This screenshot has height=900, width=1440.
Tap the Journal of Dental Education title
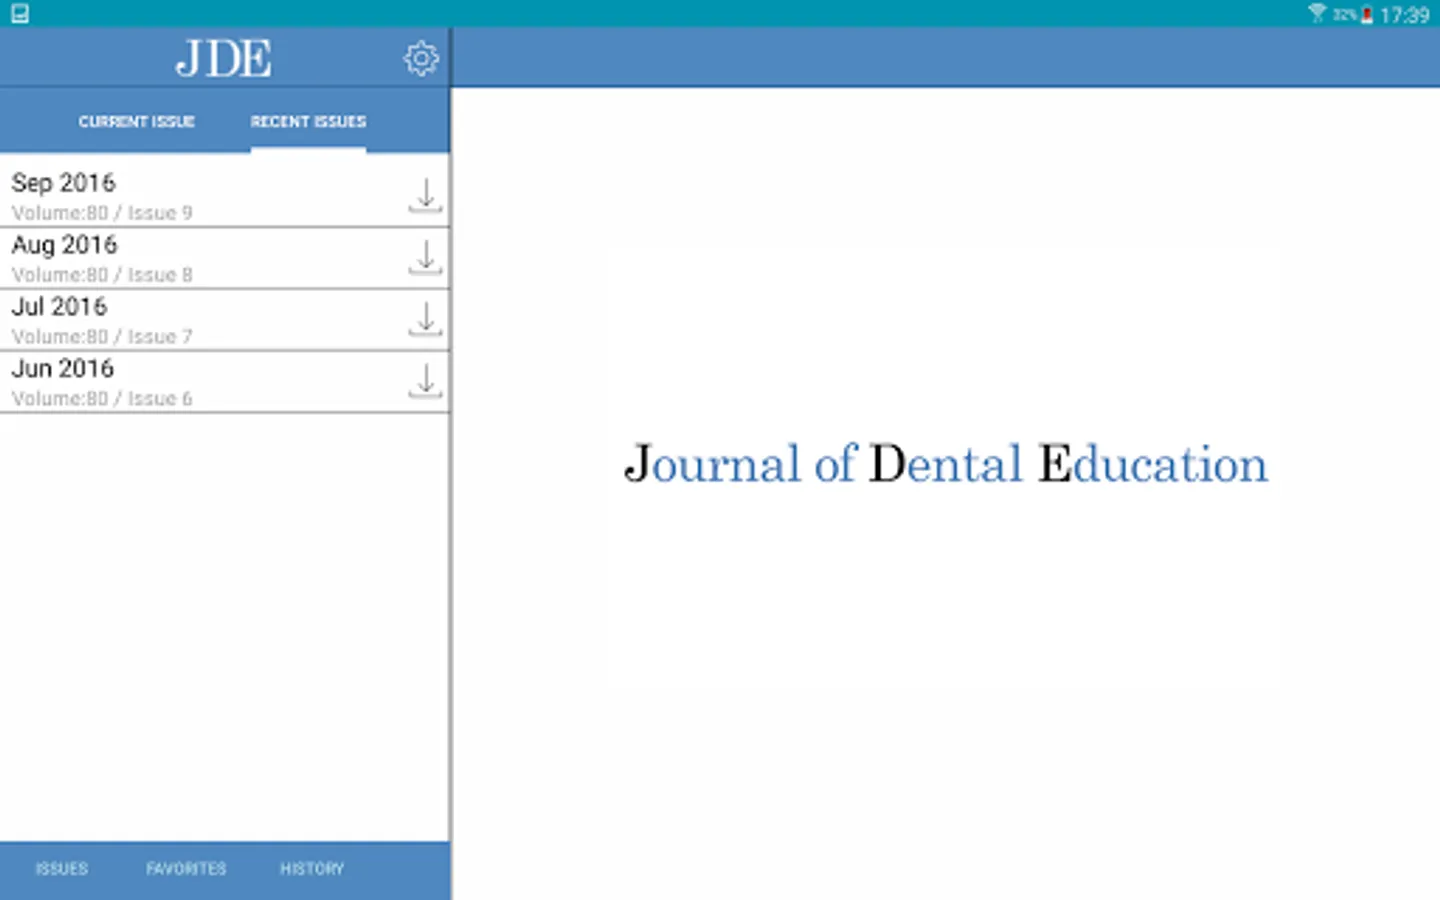click(x=946, y=464)
